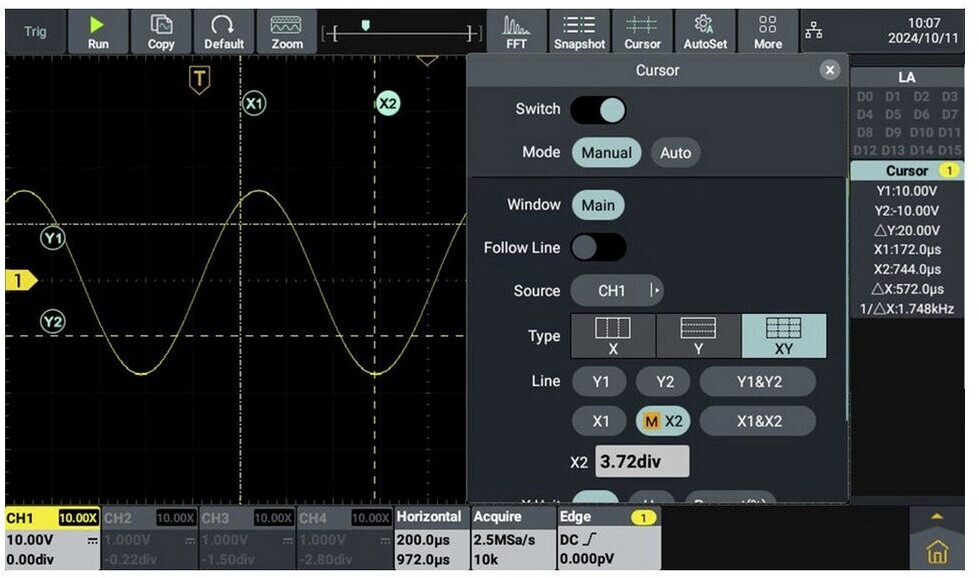Viewport: 979px width, 578px height.
Task: Take a Snapshot of measurements
Action: [579, 32]
